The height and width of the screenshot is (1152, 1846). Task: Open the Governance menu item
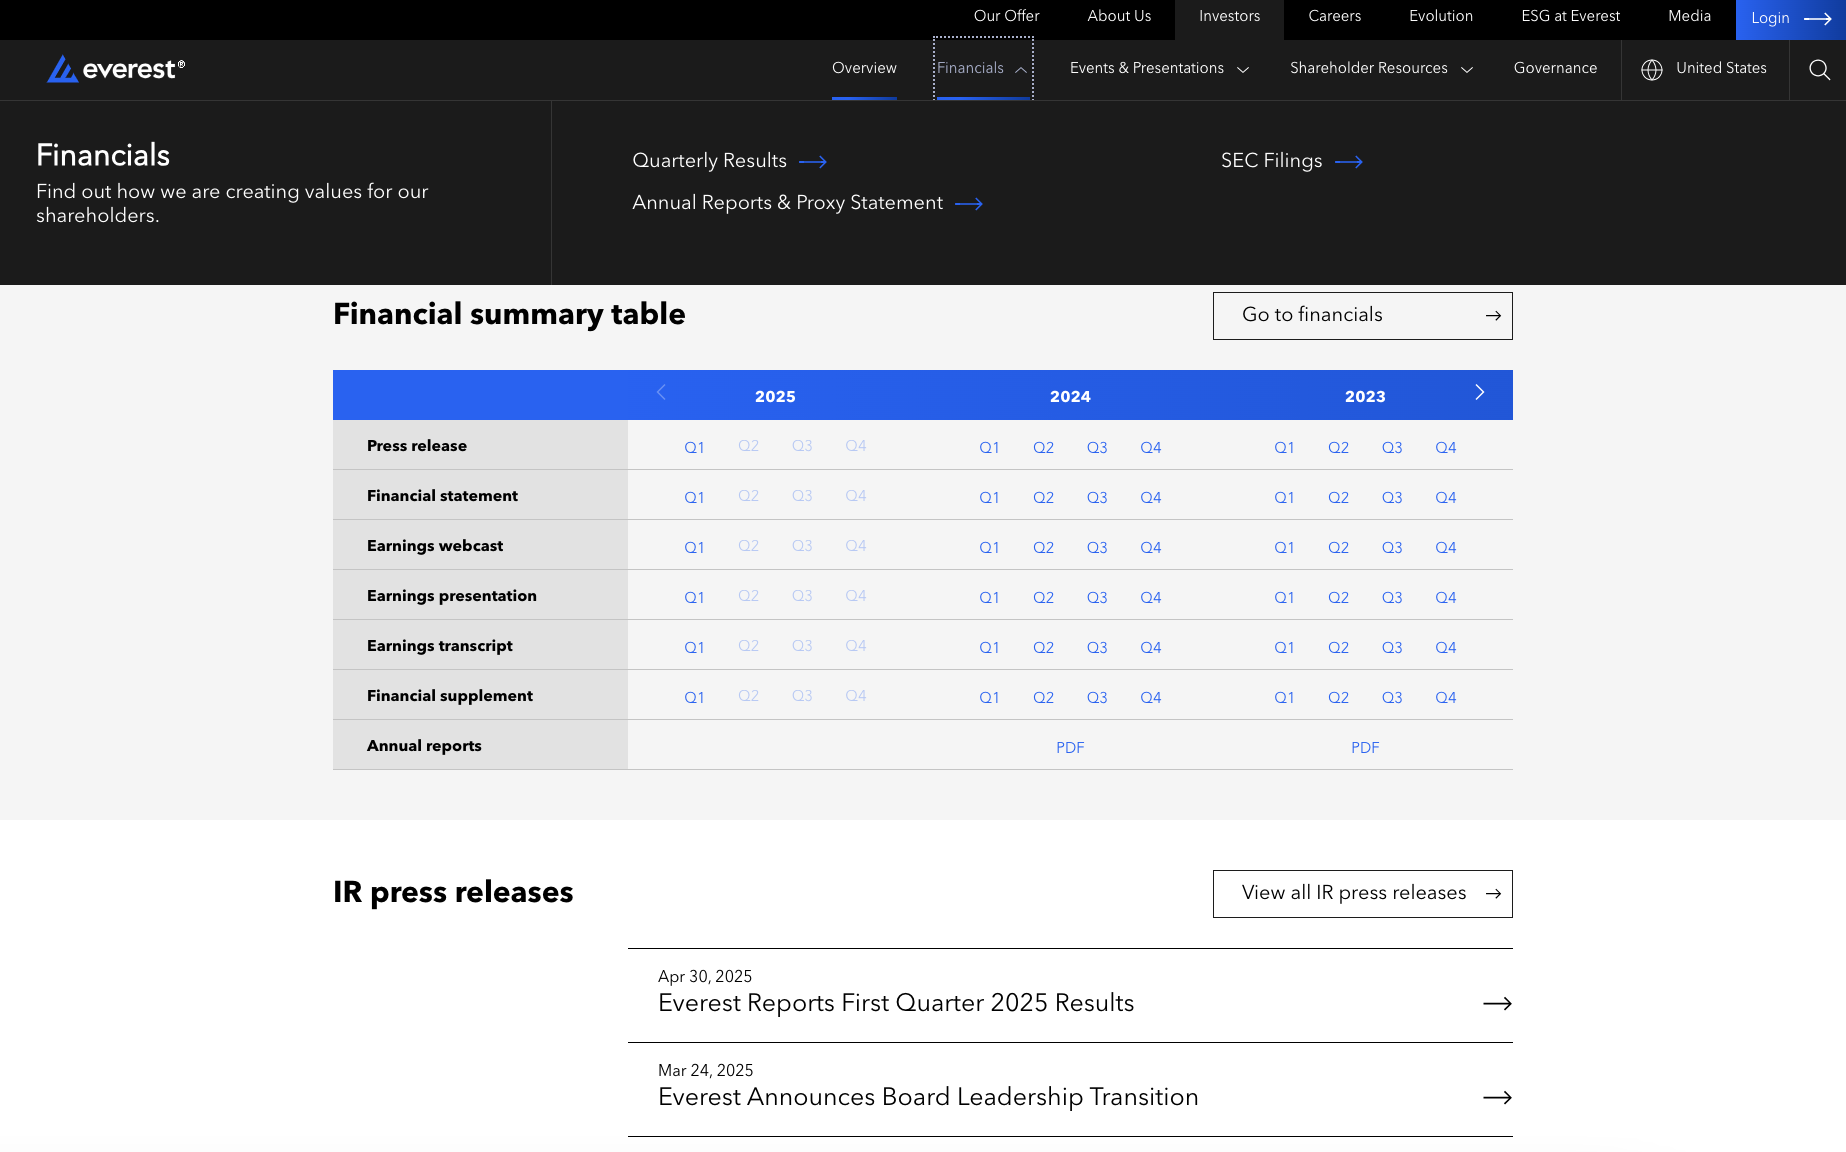click(1555, 68)
